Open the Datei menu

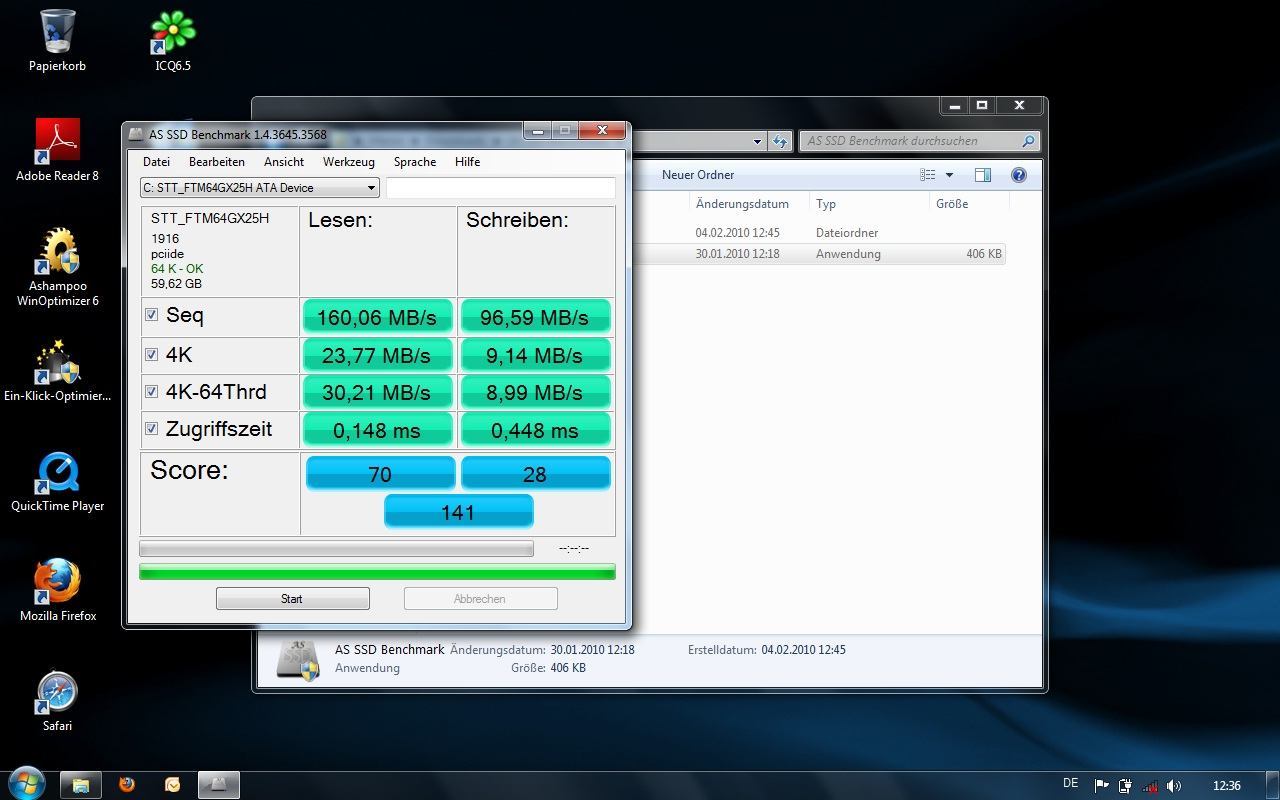[x=156, y=162]
